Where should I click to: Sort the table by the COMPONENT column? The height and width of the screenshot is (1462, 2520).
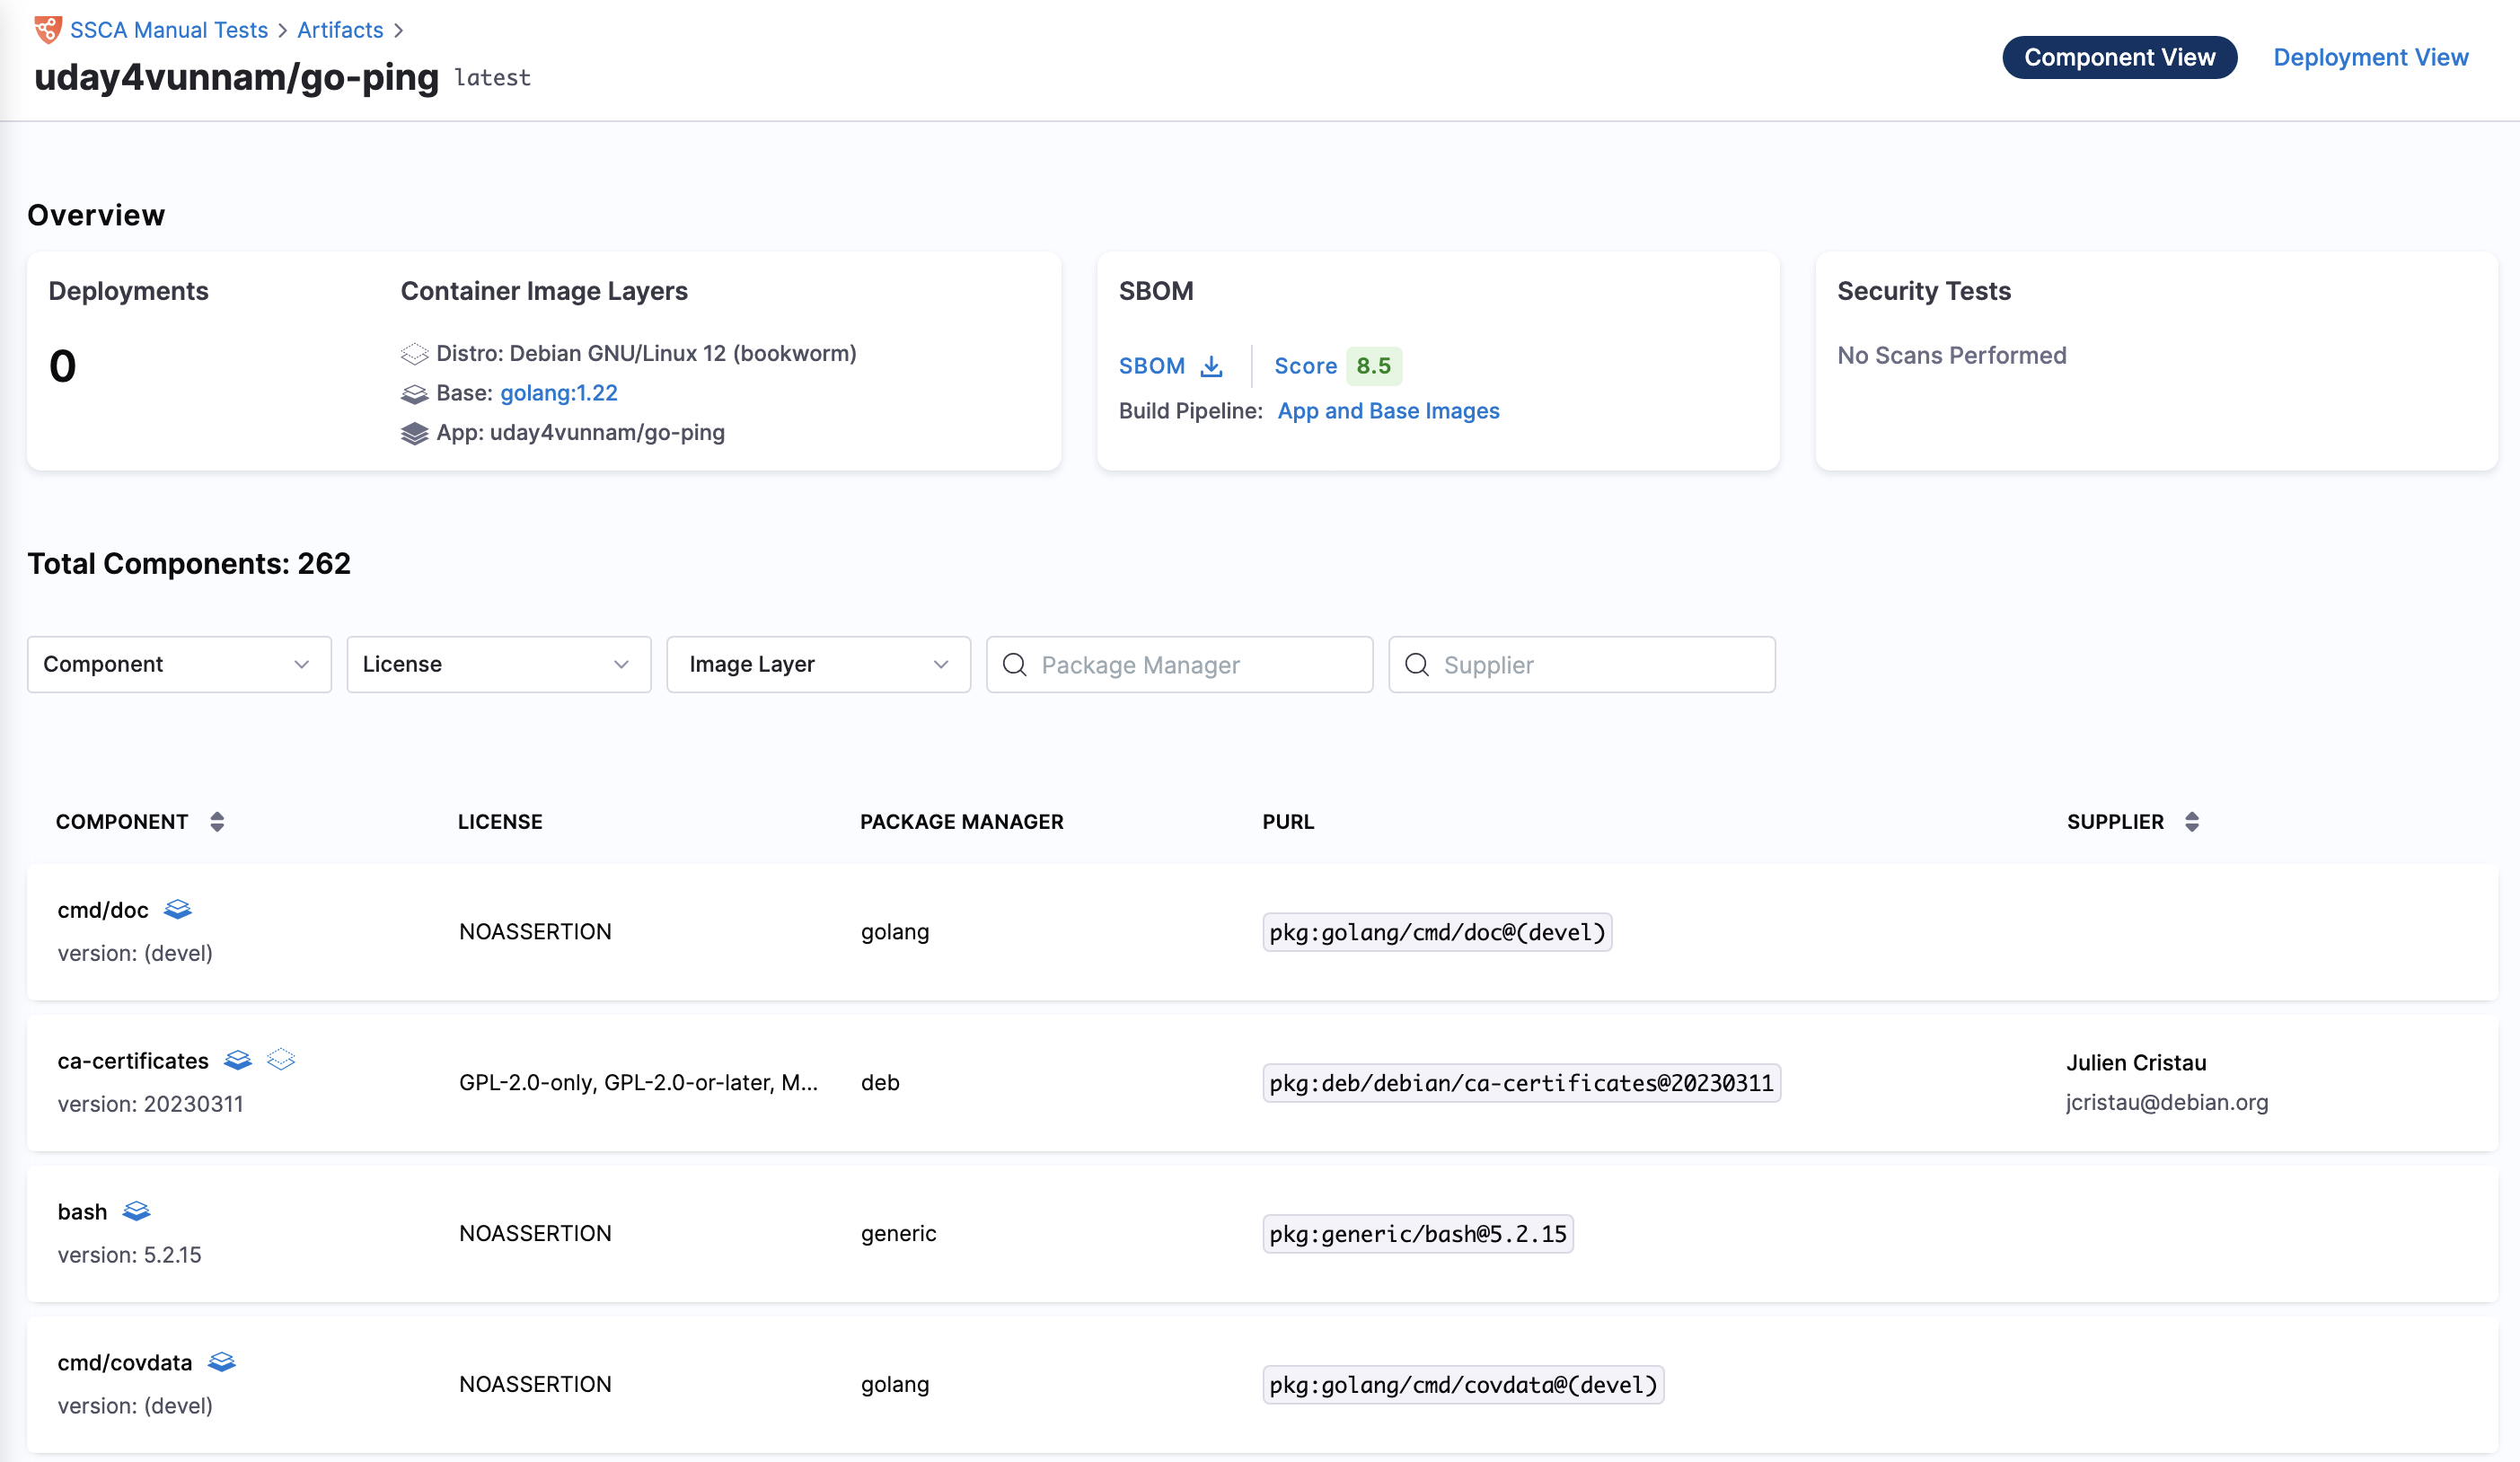217,822
